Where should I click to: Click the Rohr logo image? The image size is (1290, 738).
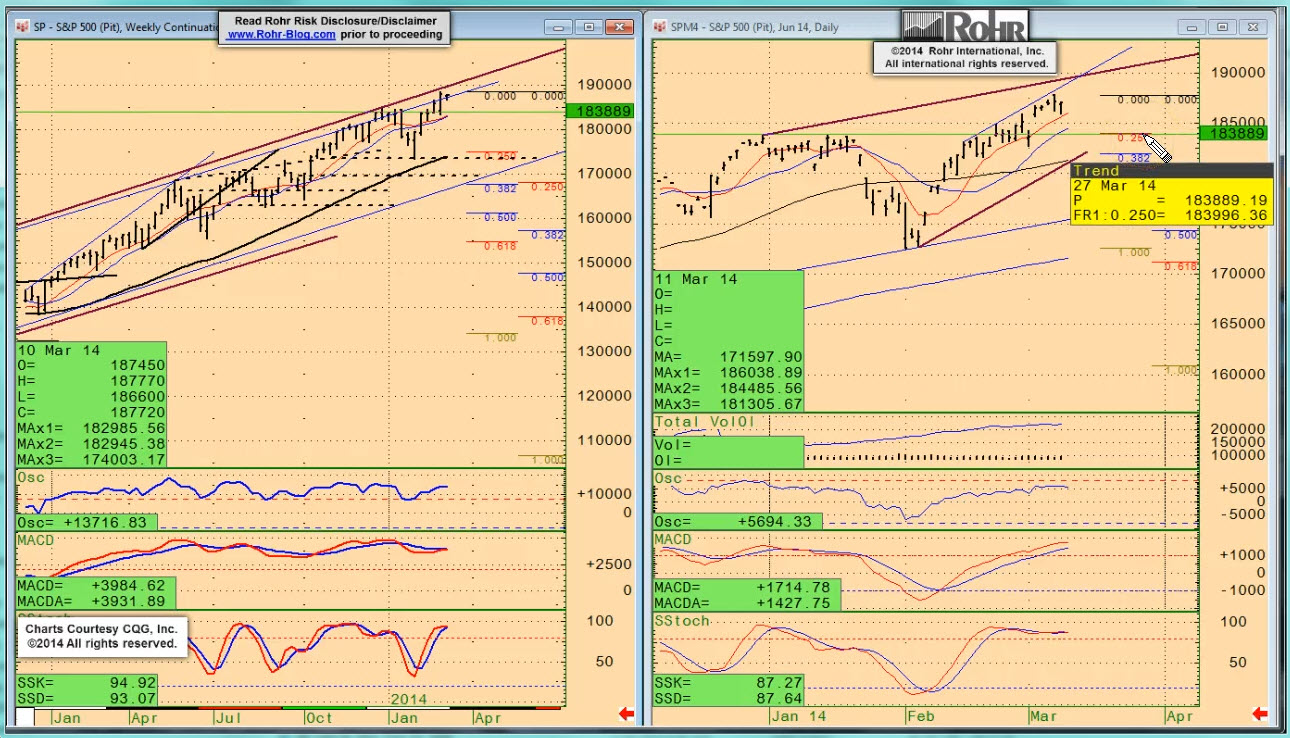(964, 25)
